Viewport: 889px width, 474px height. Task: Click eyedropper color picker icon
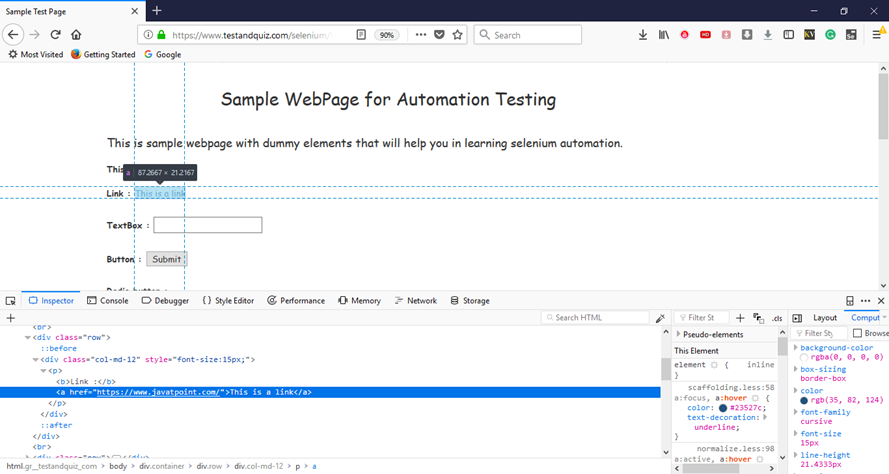click(x=660, y=318)
